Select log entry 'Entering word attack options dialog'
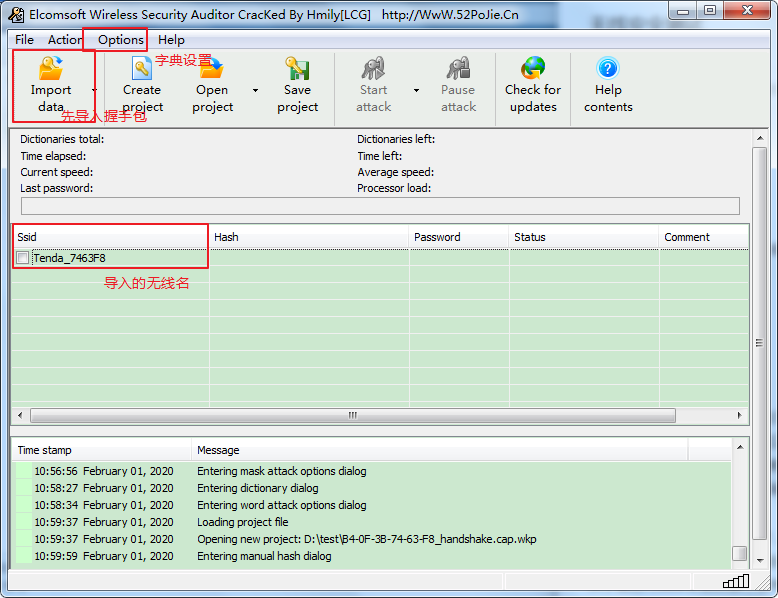778x598 pixels. (282, 505)
